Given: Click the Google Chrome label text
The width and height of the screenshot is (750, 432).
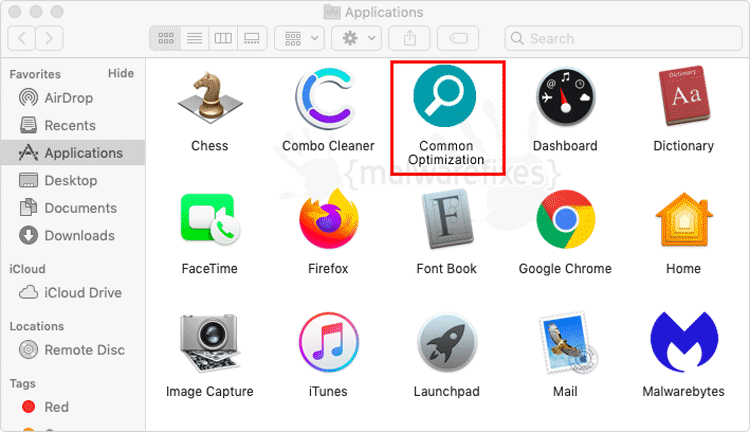Looking at the screenshot, I should [565, 269].
